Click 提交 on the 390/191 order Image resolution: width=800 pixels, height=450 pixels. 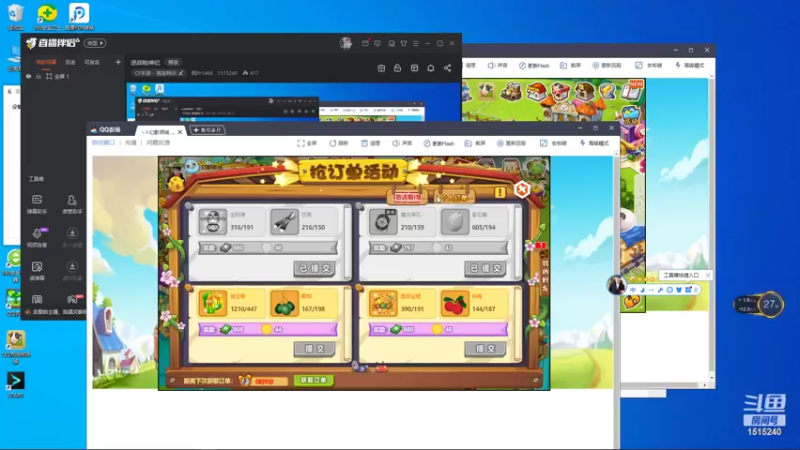tap(485, 349)
